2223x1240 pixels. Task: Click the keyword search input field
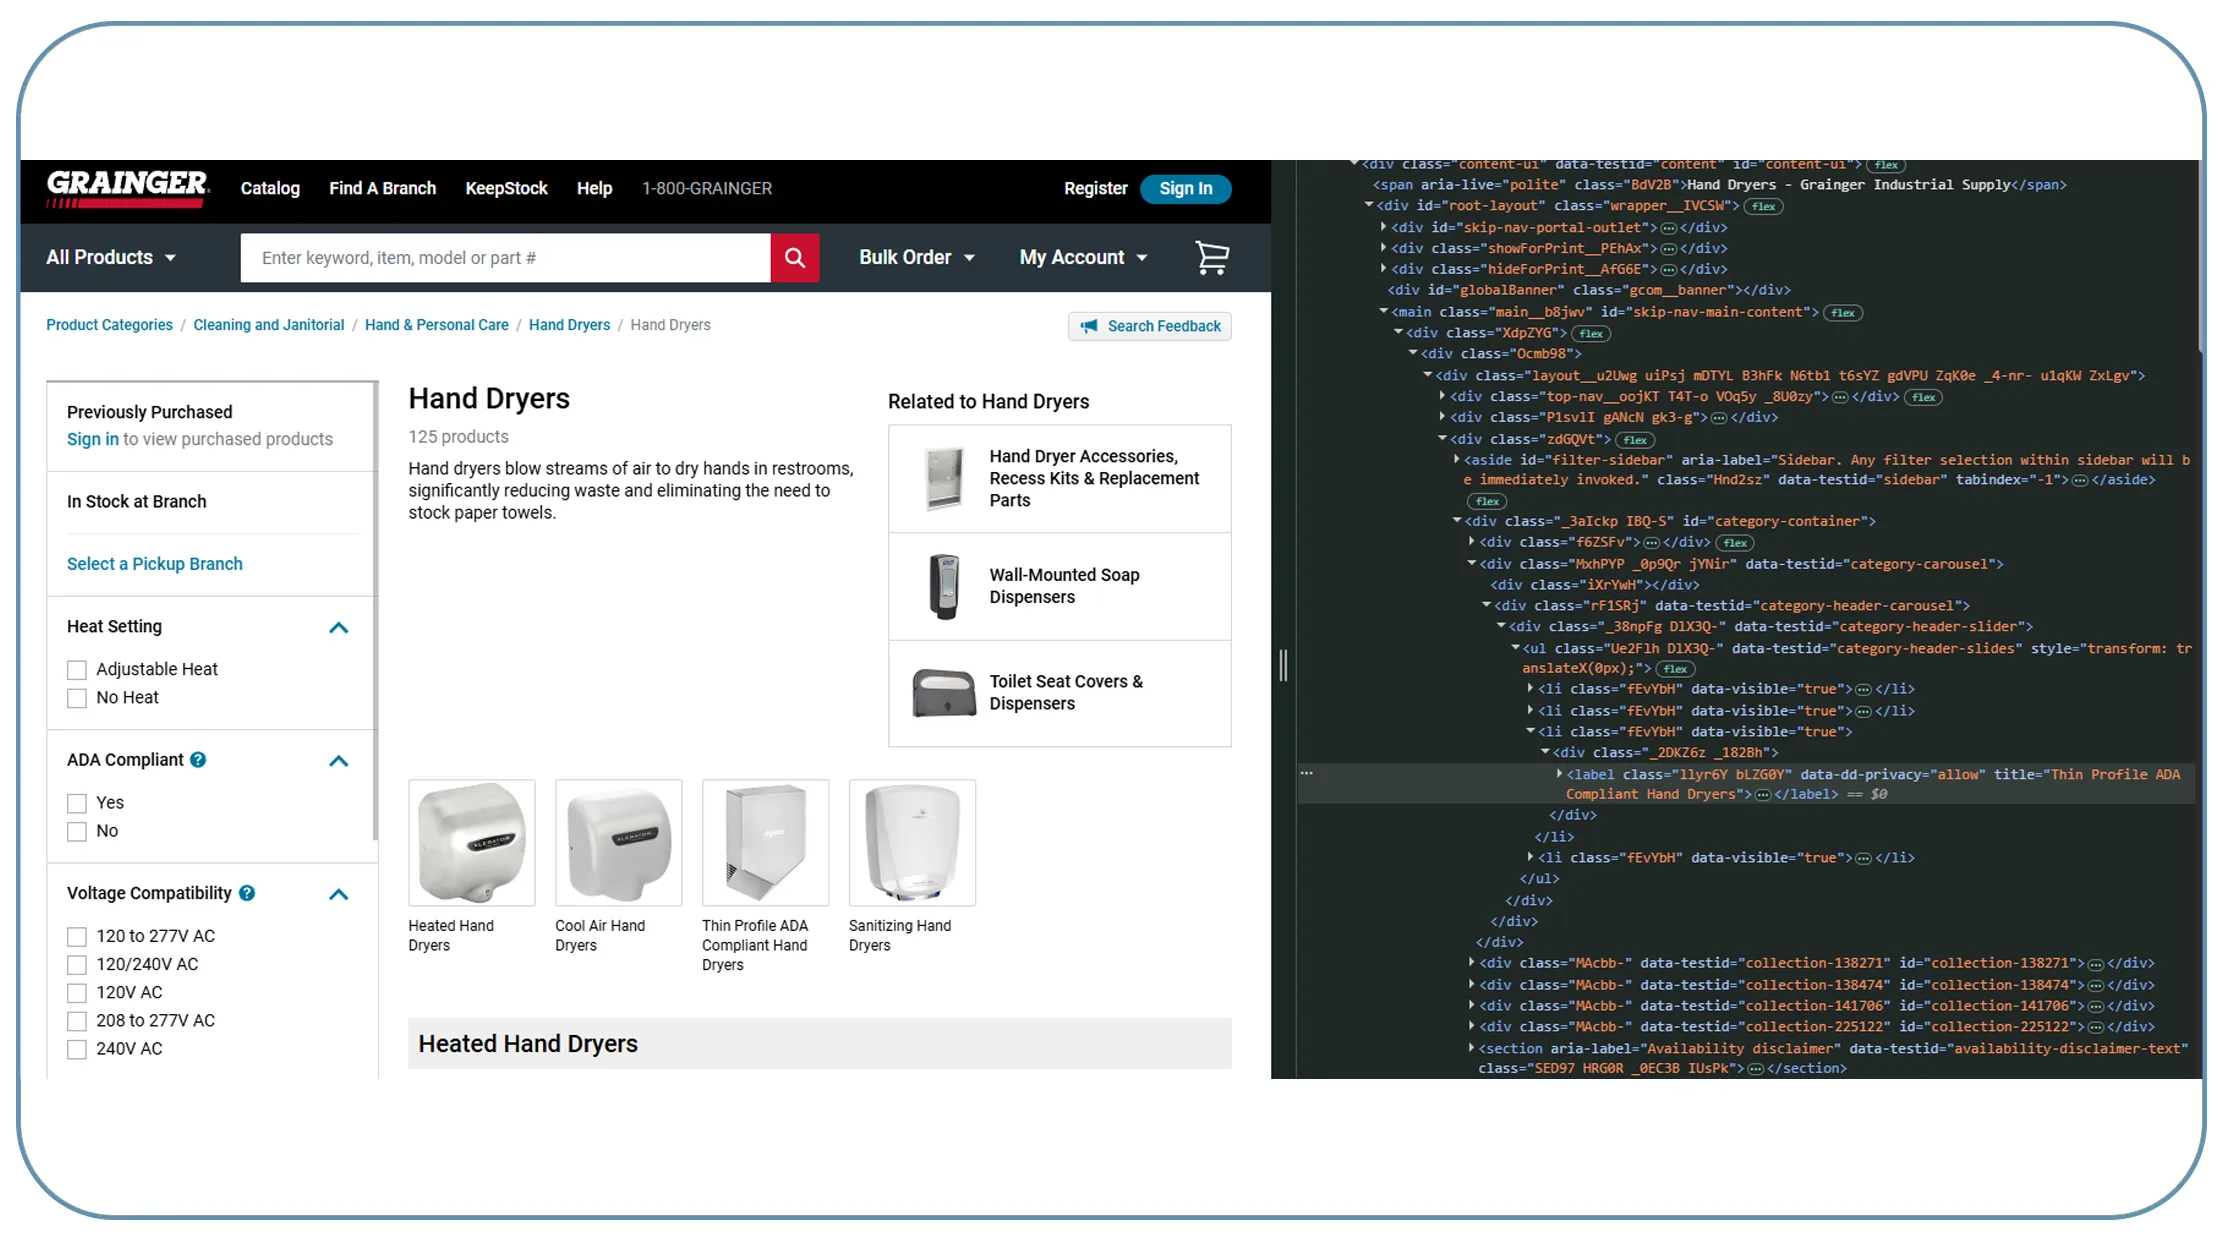(x=506, y=258)
